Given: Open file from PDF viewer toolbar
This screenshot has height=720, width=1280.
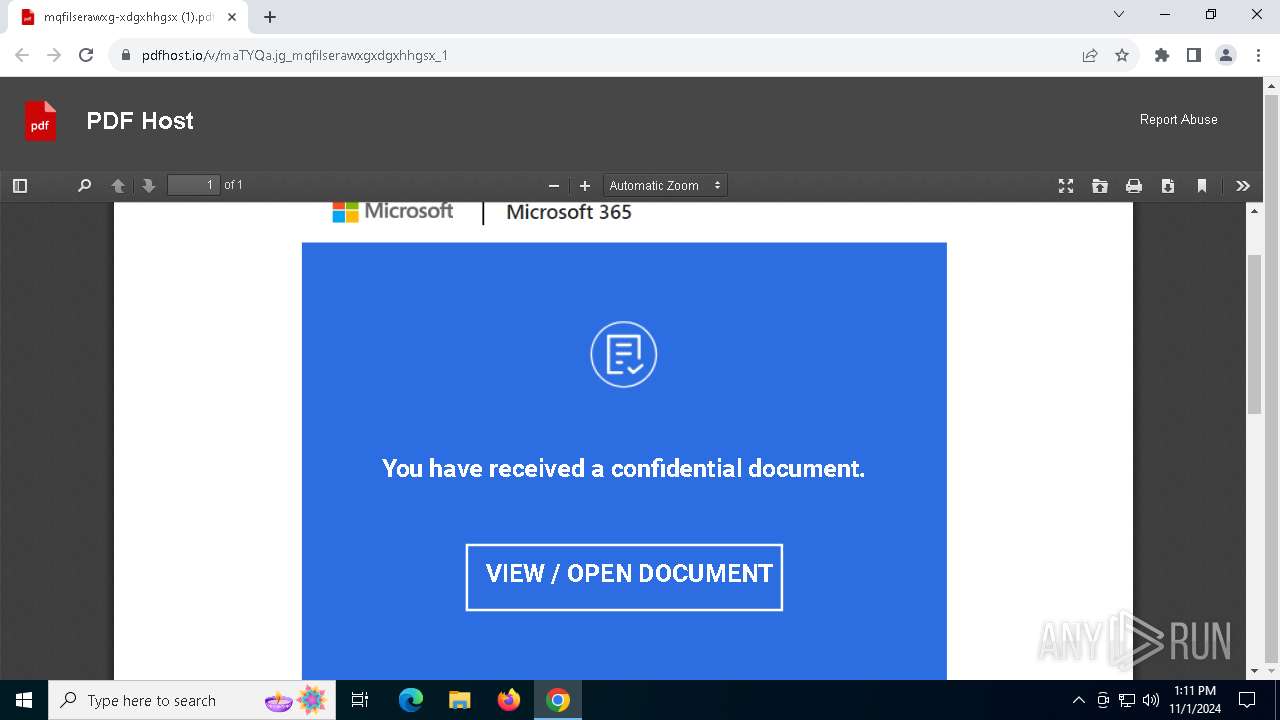Looking at the screenshot, I should point(1100,186).
